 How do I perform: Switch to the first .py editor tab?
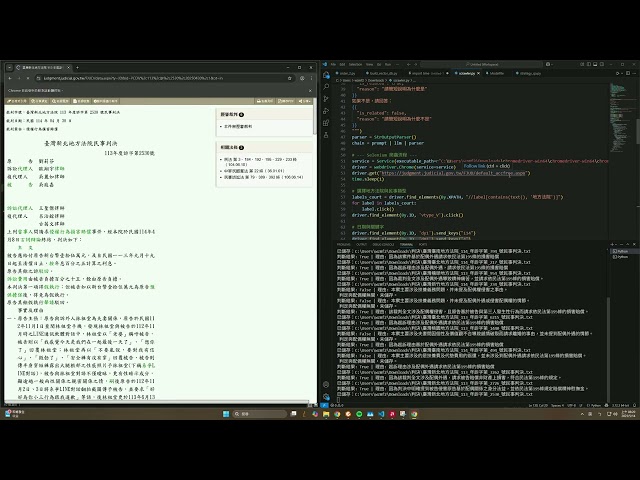[x=347, y=73]
